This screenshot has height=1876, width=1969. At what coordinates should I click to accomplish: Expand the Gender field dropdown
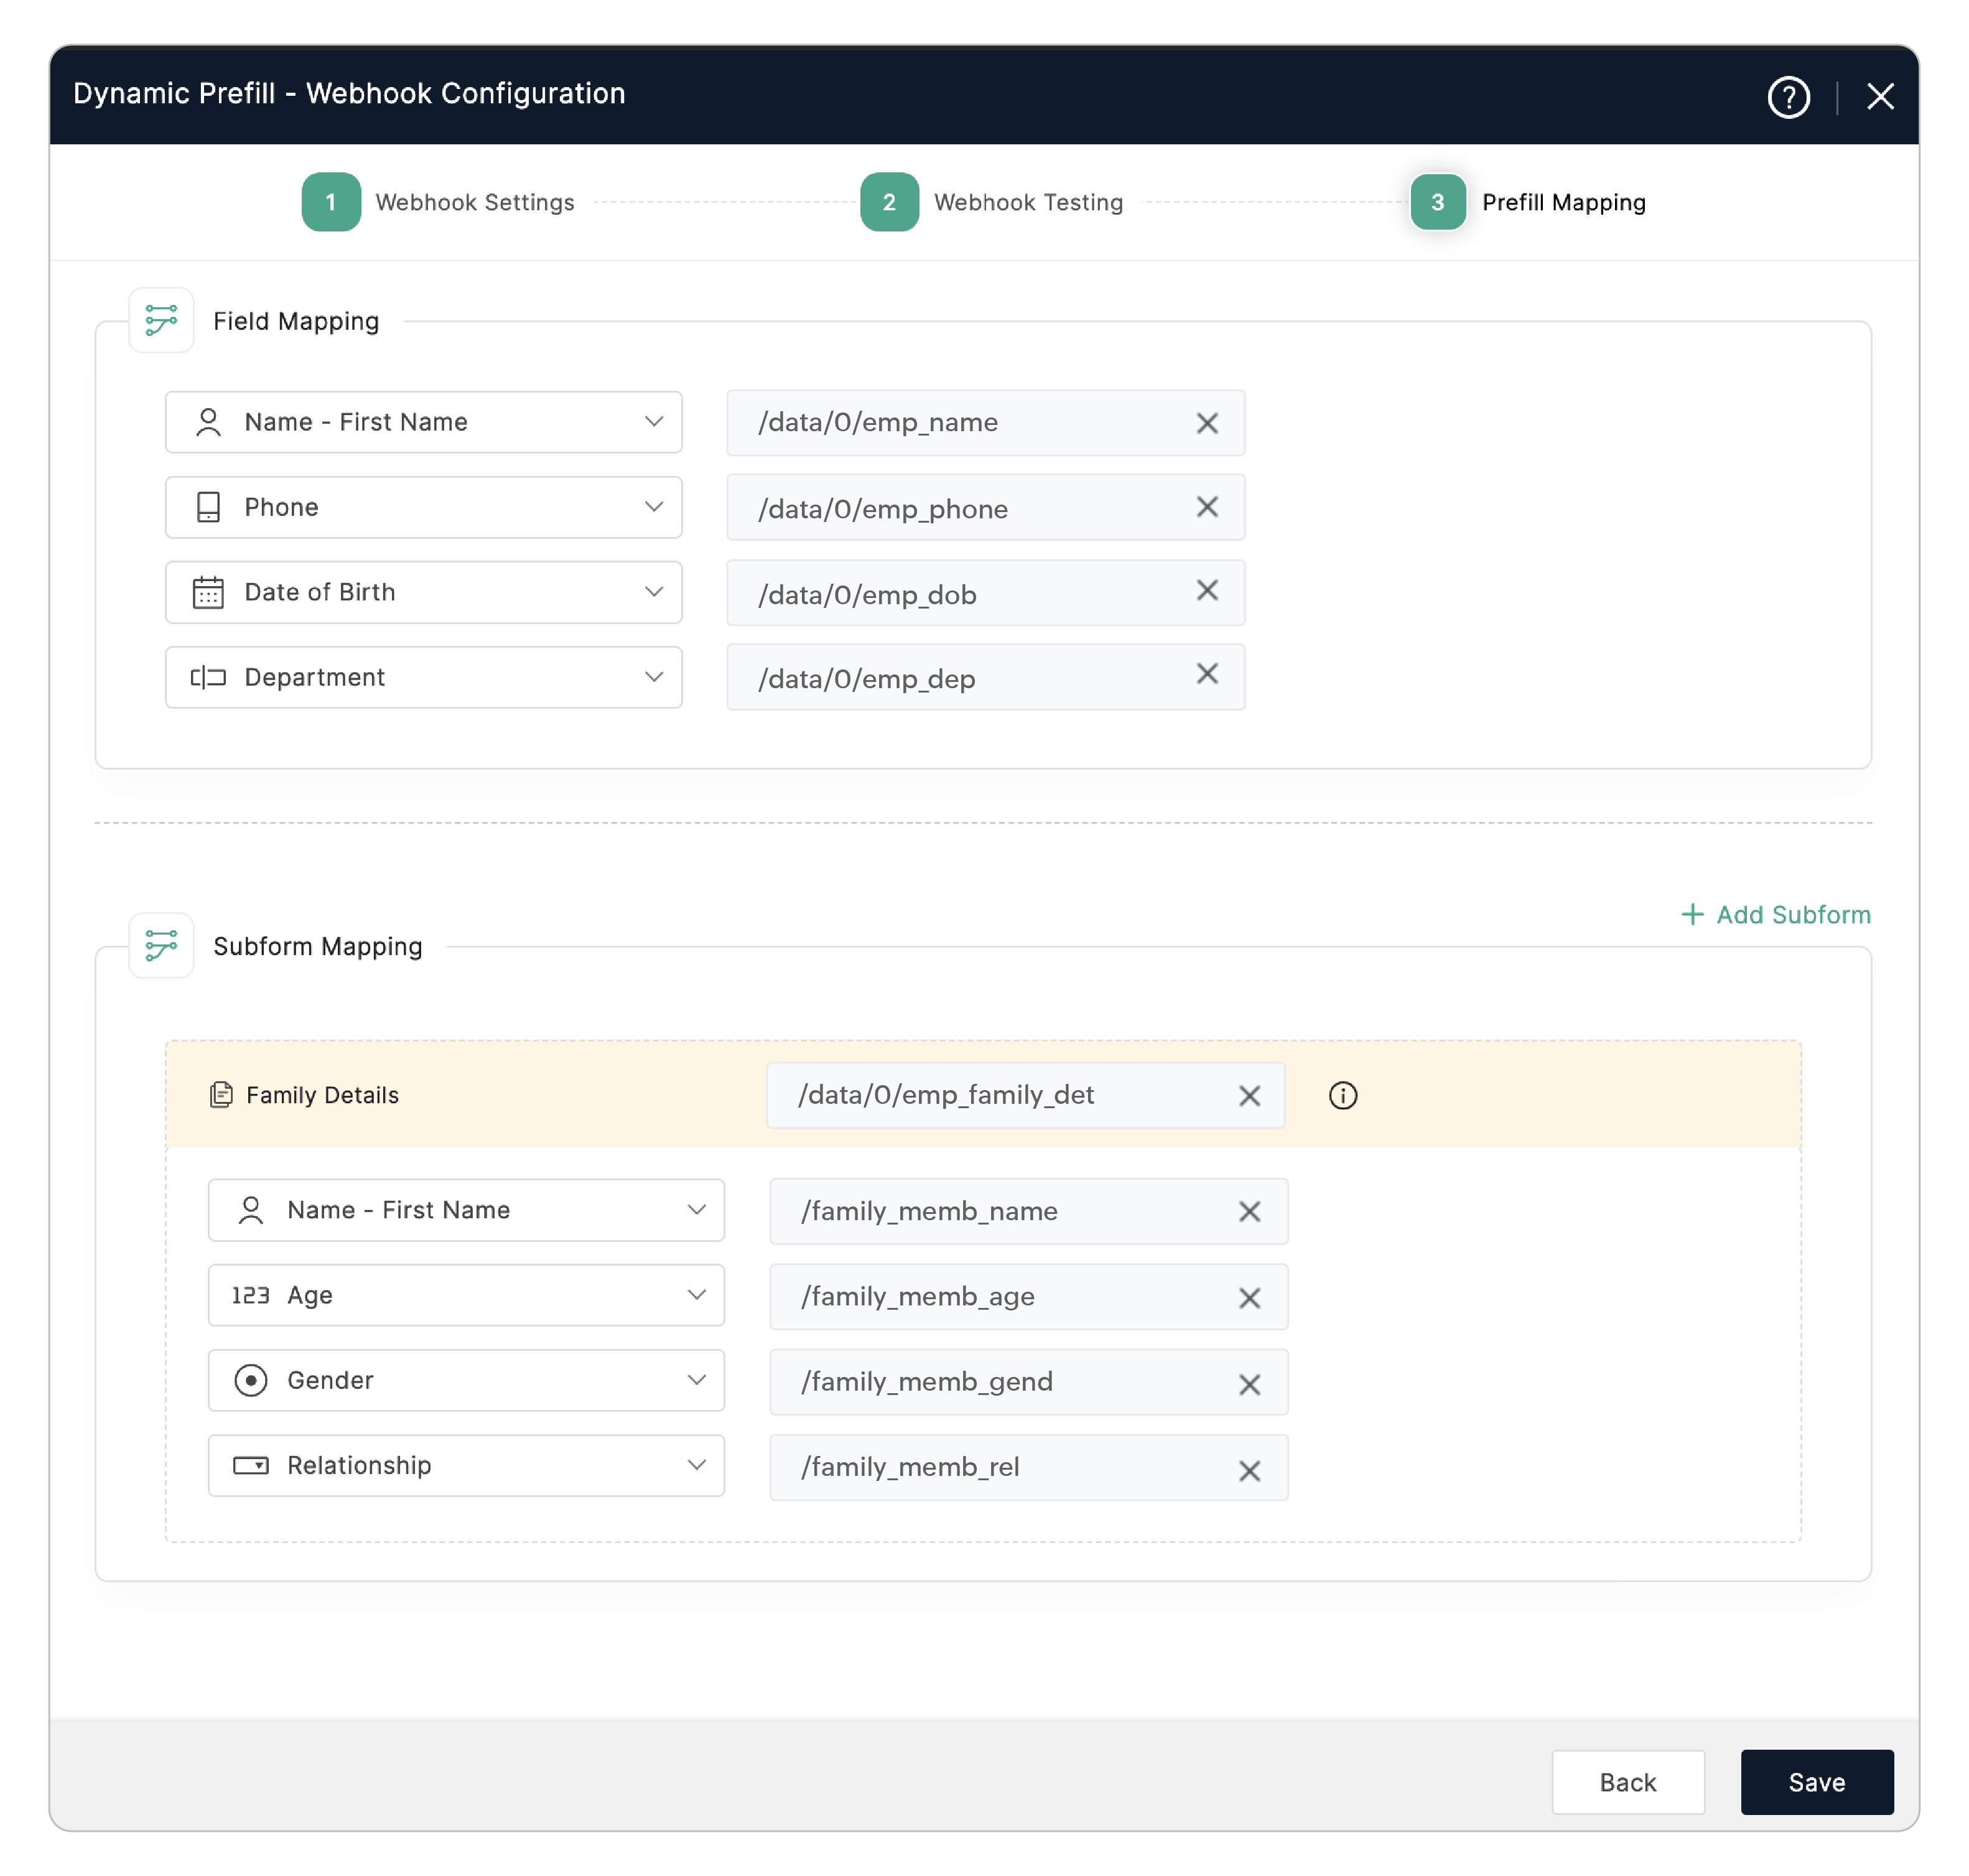pos(694,1380)
